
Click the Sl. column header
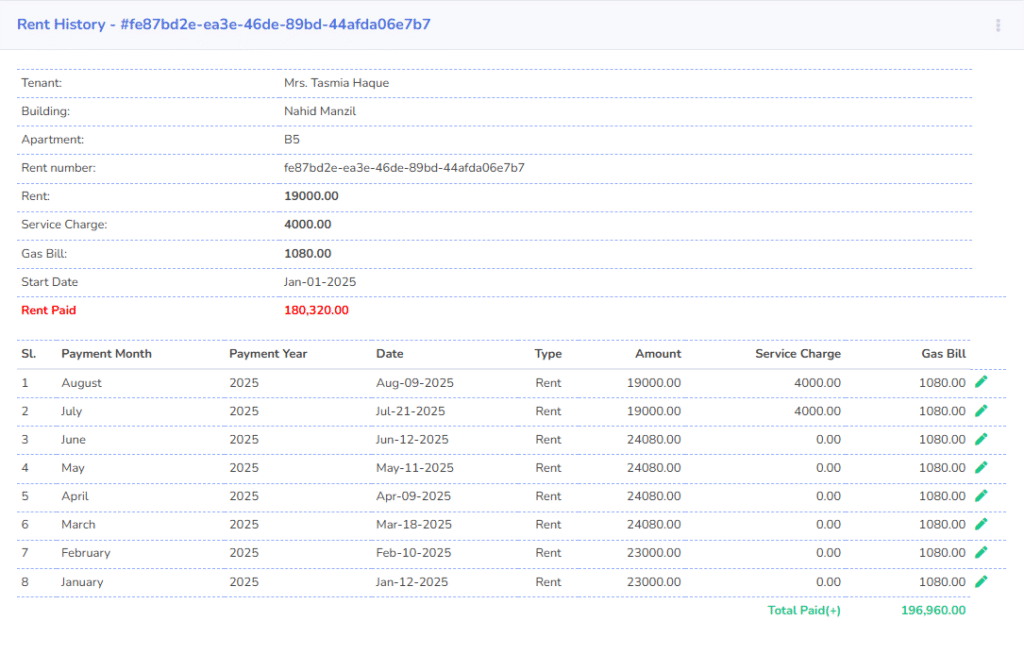point(29,353)
